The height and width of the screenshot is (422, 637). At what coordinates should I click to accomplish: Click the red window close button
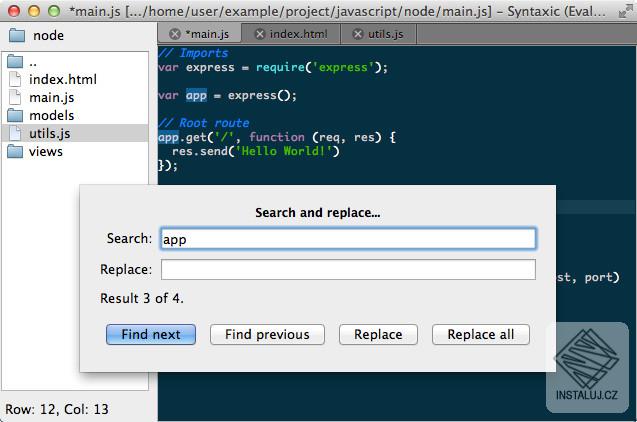[14, 11]
